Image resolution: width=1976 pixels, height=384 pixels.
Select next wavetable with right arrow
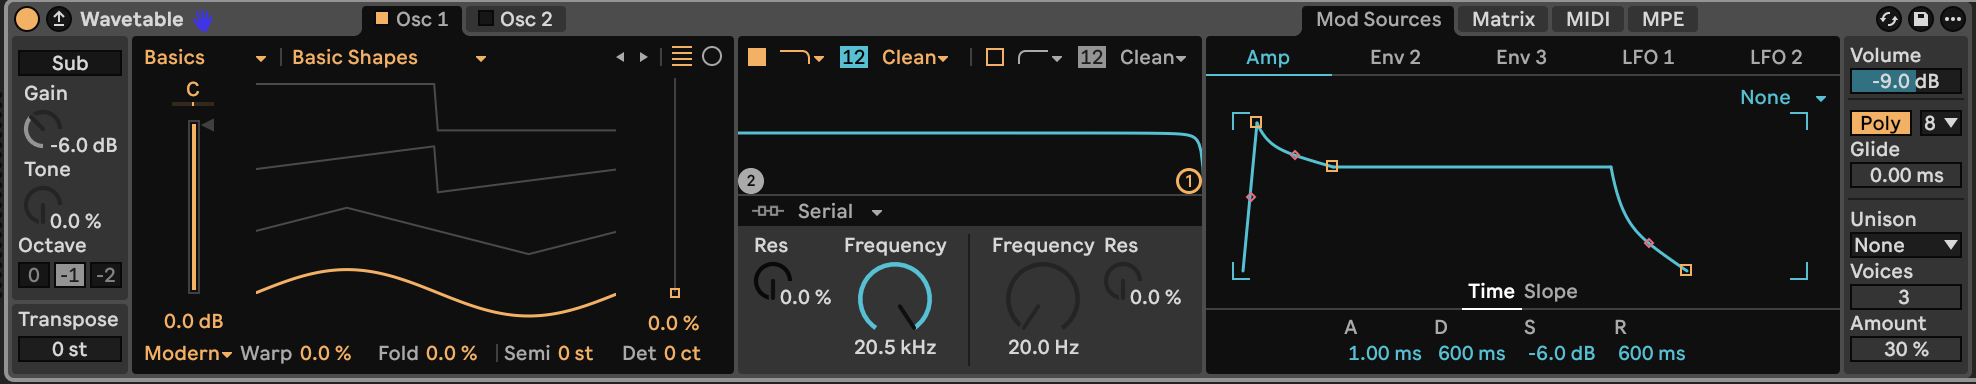coord(643,58)
